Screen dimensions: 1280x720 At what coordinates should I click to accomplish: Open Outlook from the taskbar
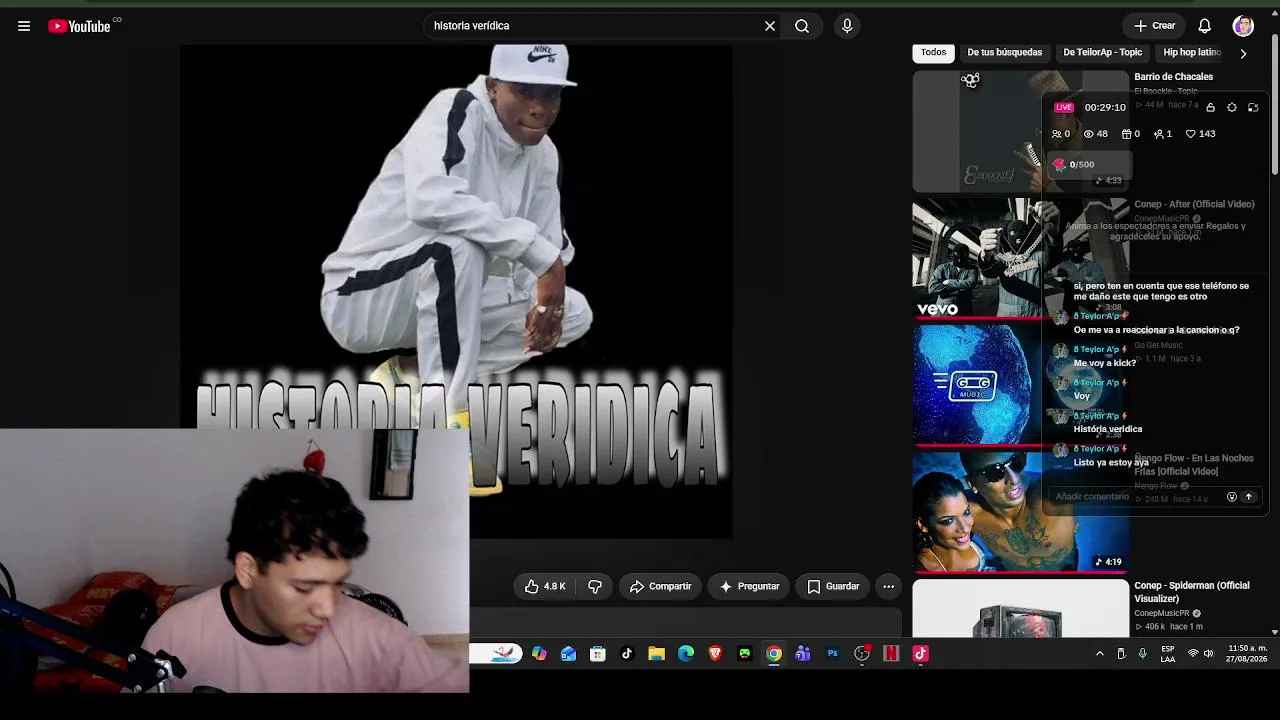pos(569,654)
